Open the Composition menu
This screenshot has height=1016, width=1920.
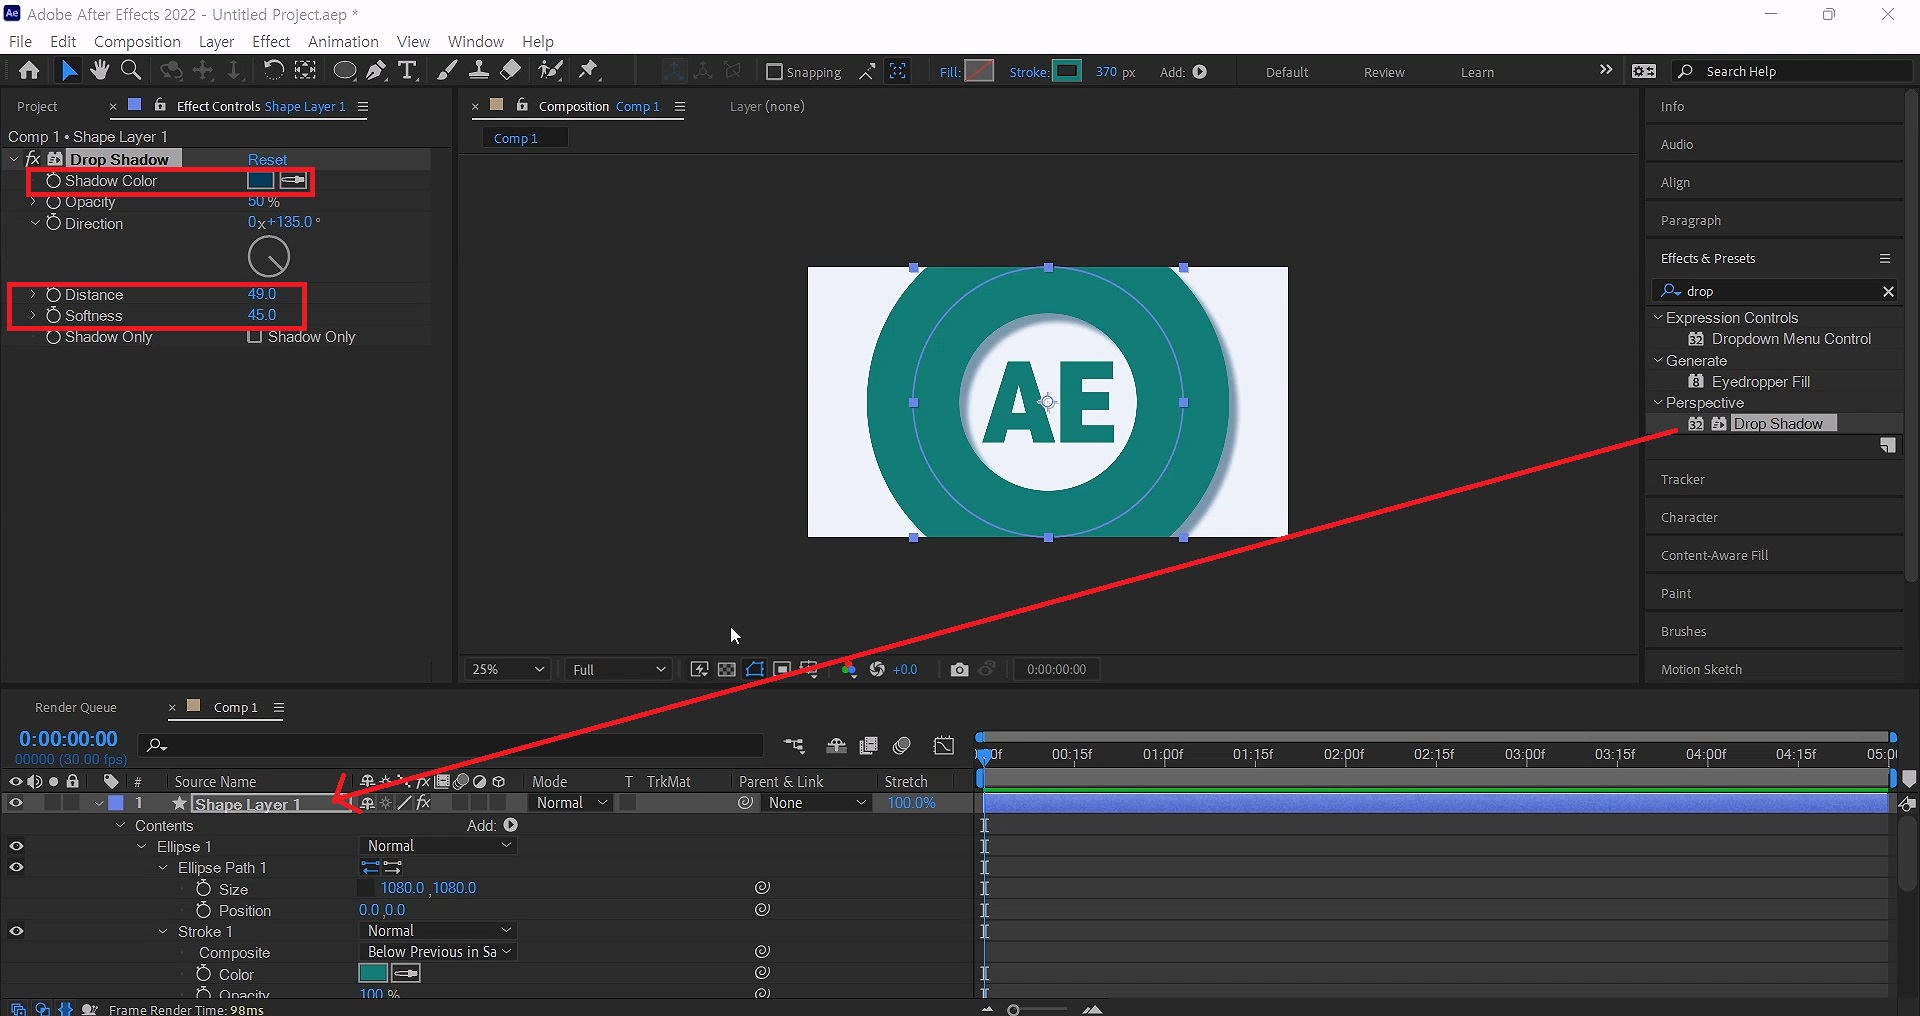point(137,42)
